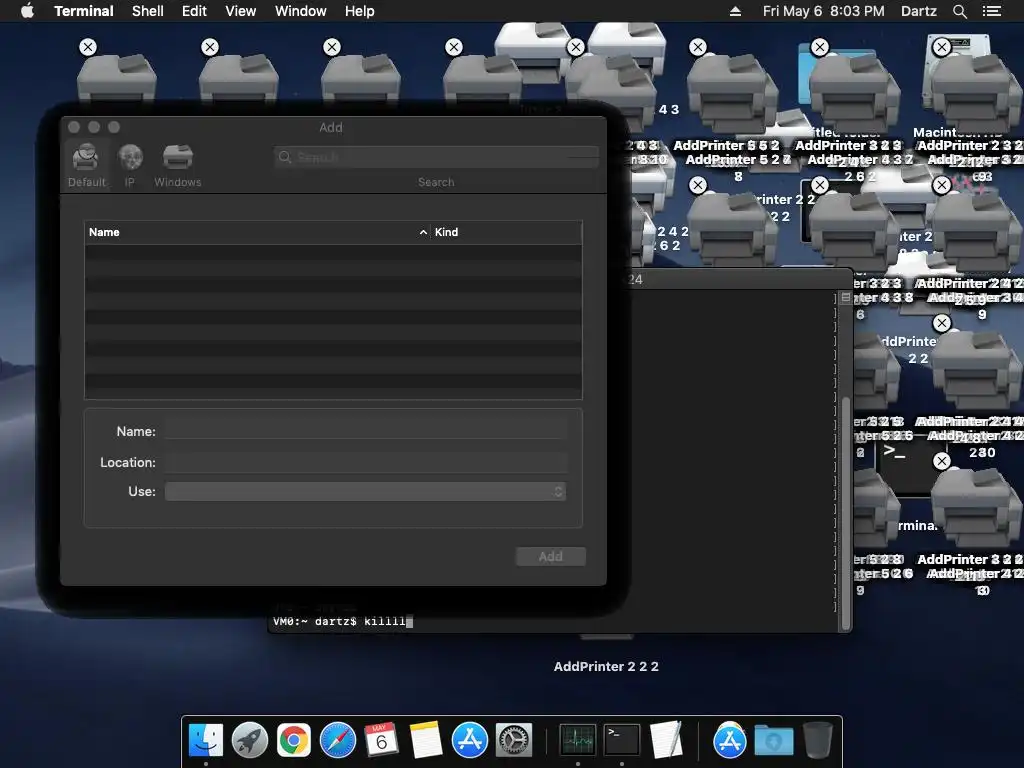1024x768 pixels.
Task: Click the date and time in menu bar
Action: 824,11
